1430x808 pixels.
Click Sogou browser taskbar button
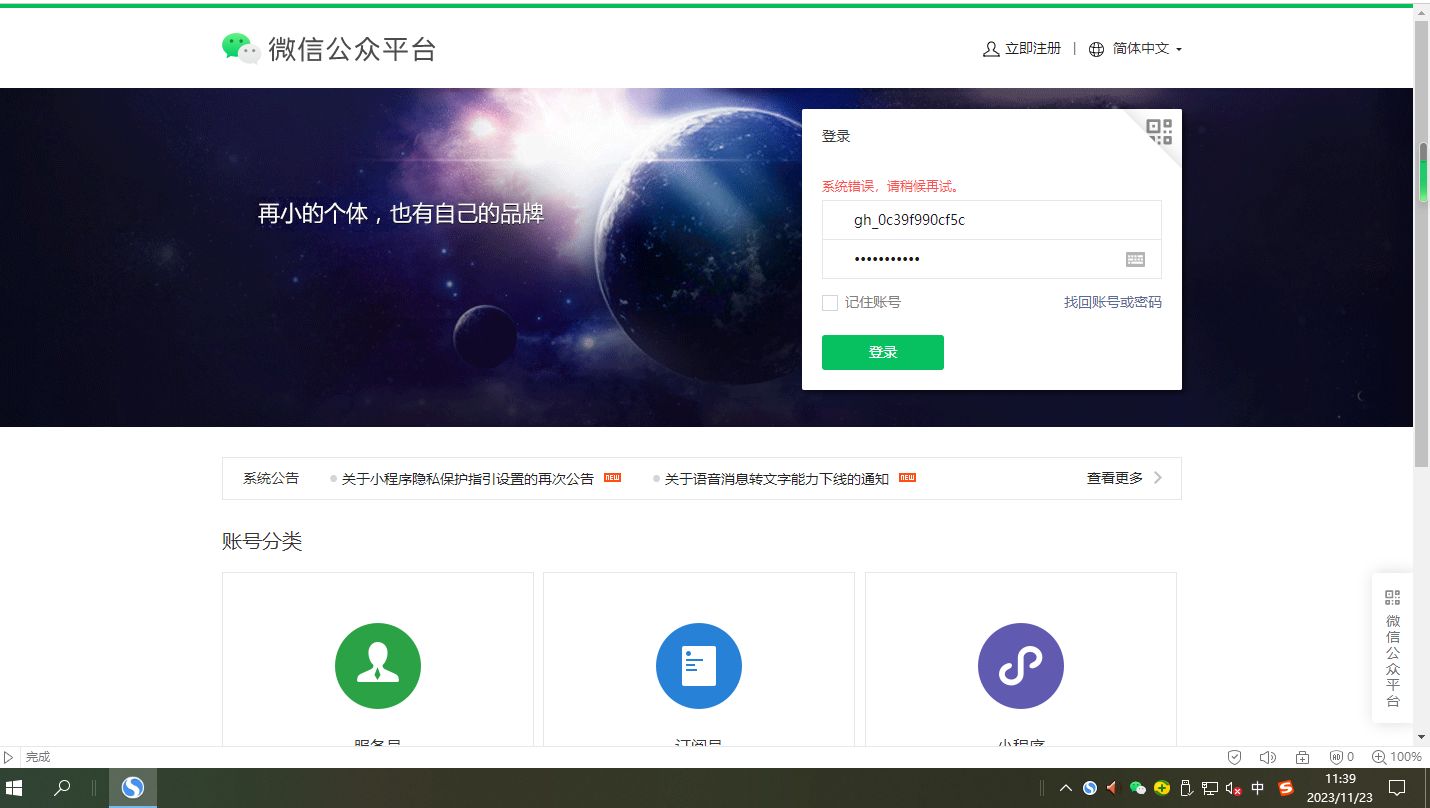tap(133, 788)
